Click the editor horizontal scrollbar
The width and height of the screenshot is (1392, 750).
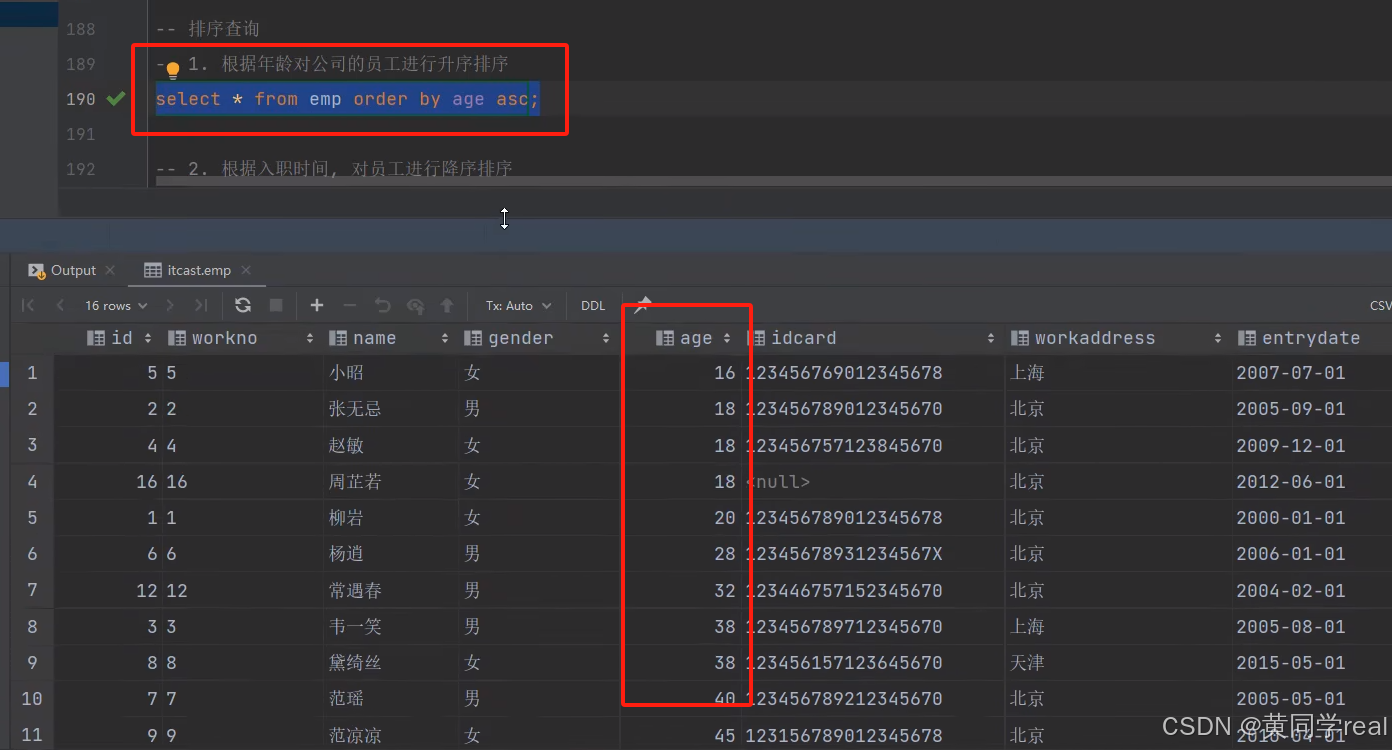click(x=772, y=182)
